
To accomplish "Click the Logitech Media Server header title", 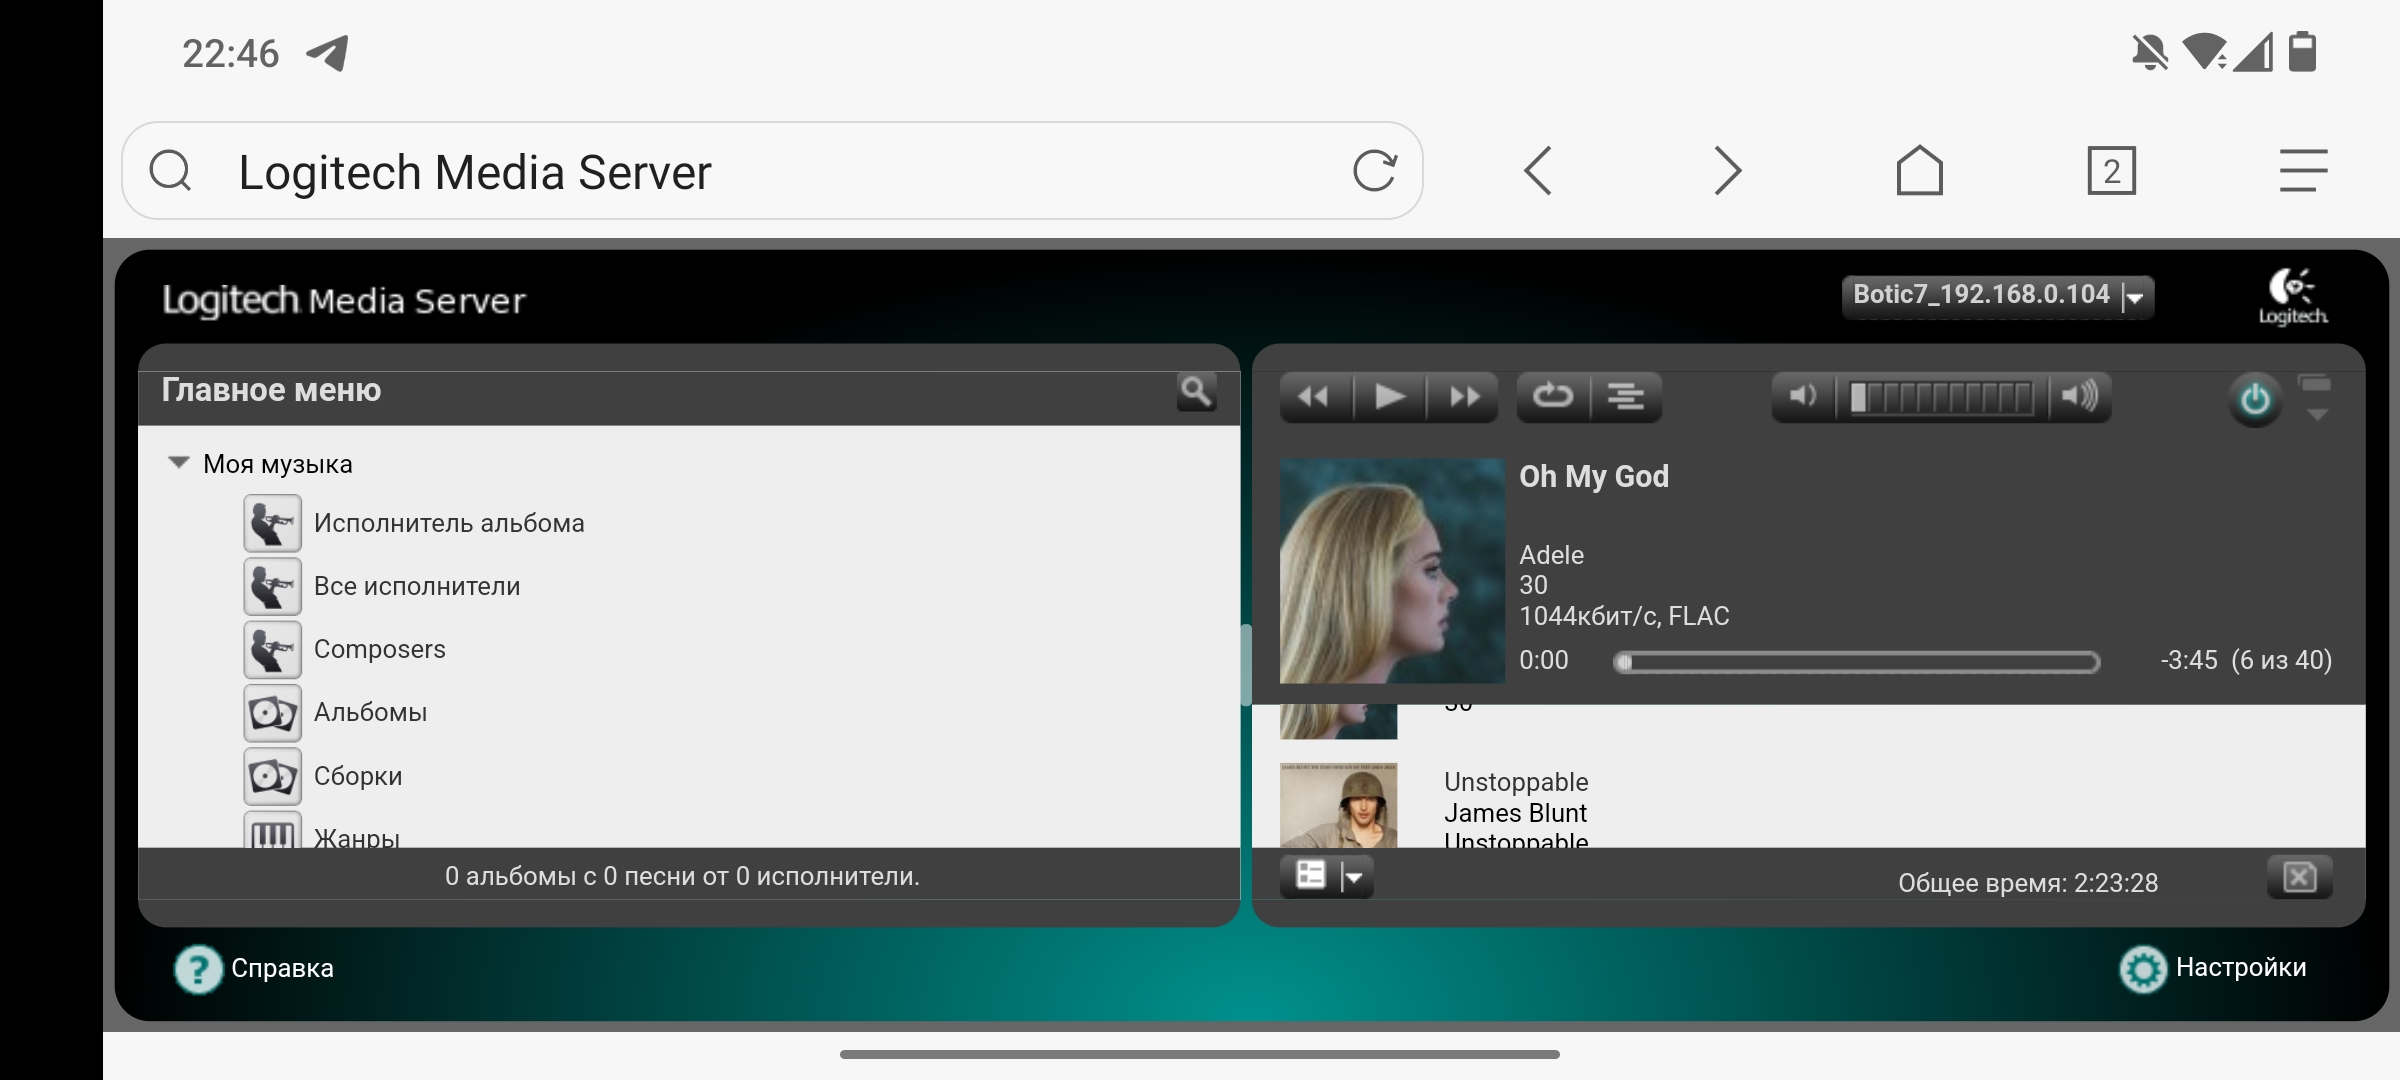I will [344, 300].
